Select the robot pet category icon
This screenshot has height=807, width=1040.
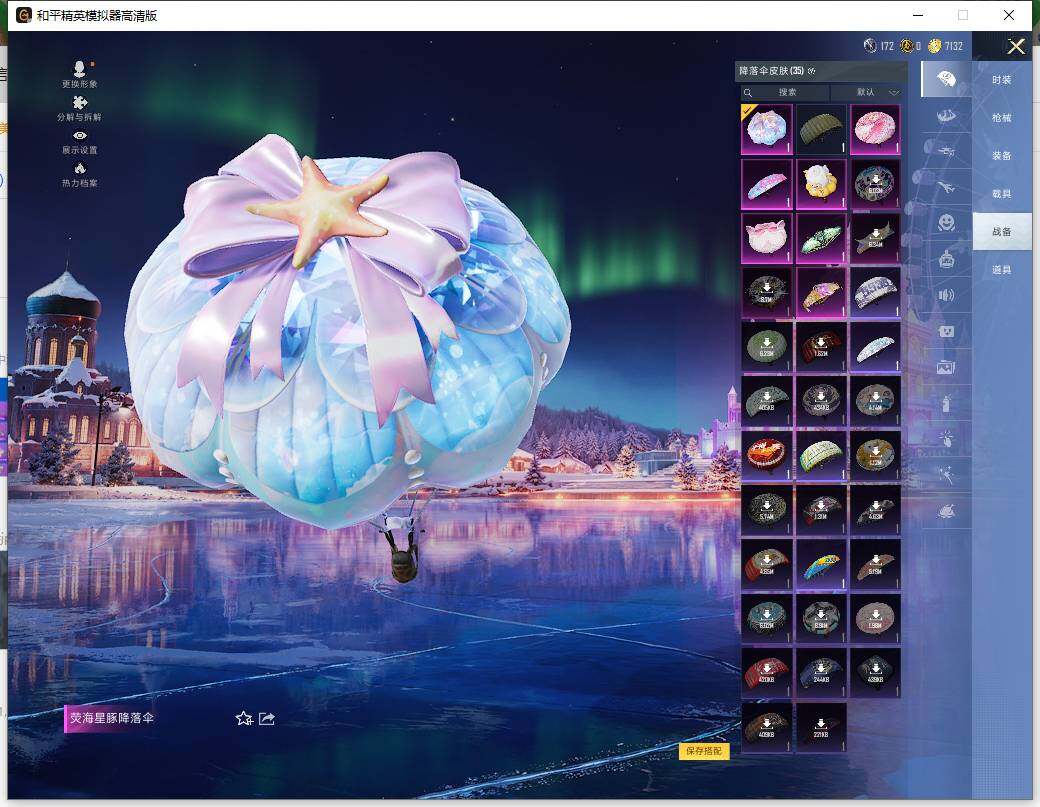tap(946, 259)
